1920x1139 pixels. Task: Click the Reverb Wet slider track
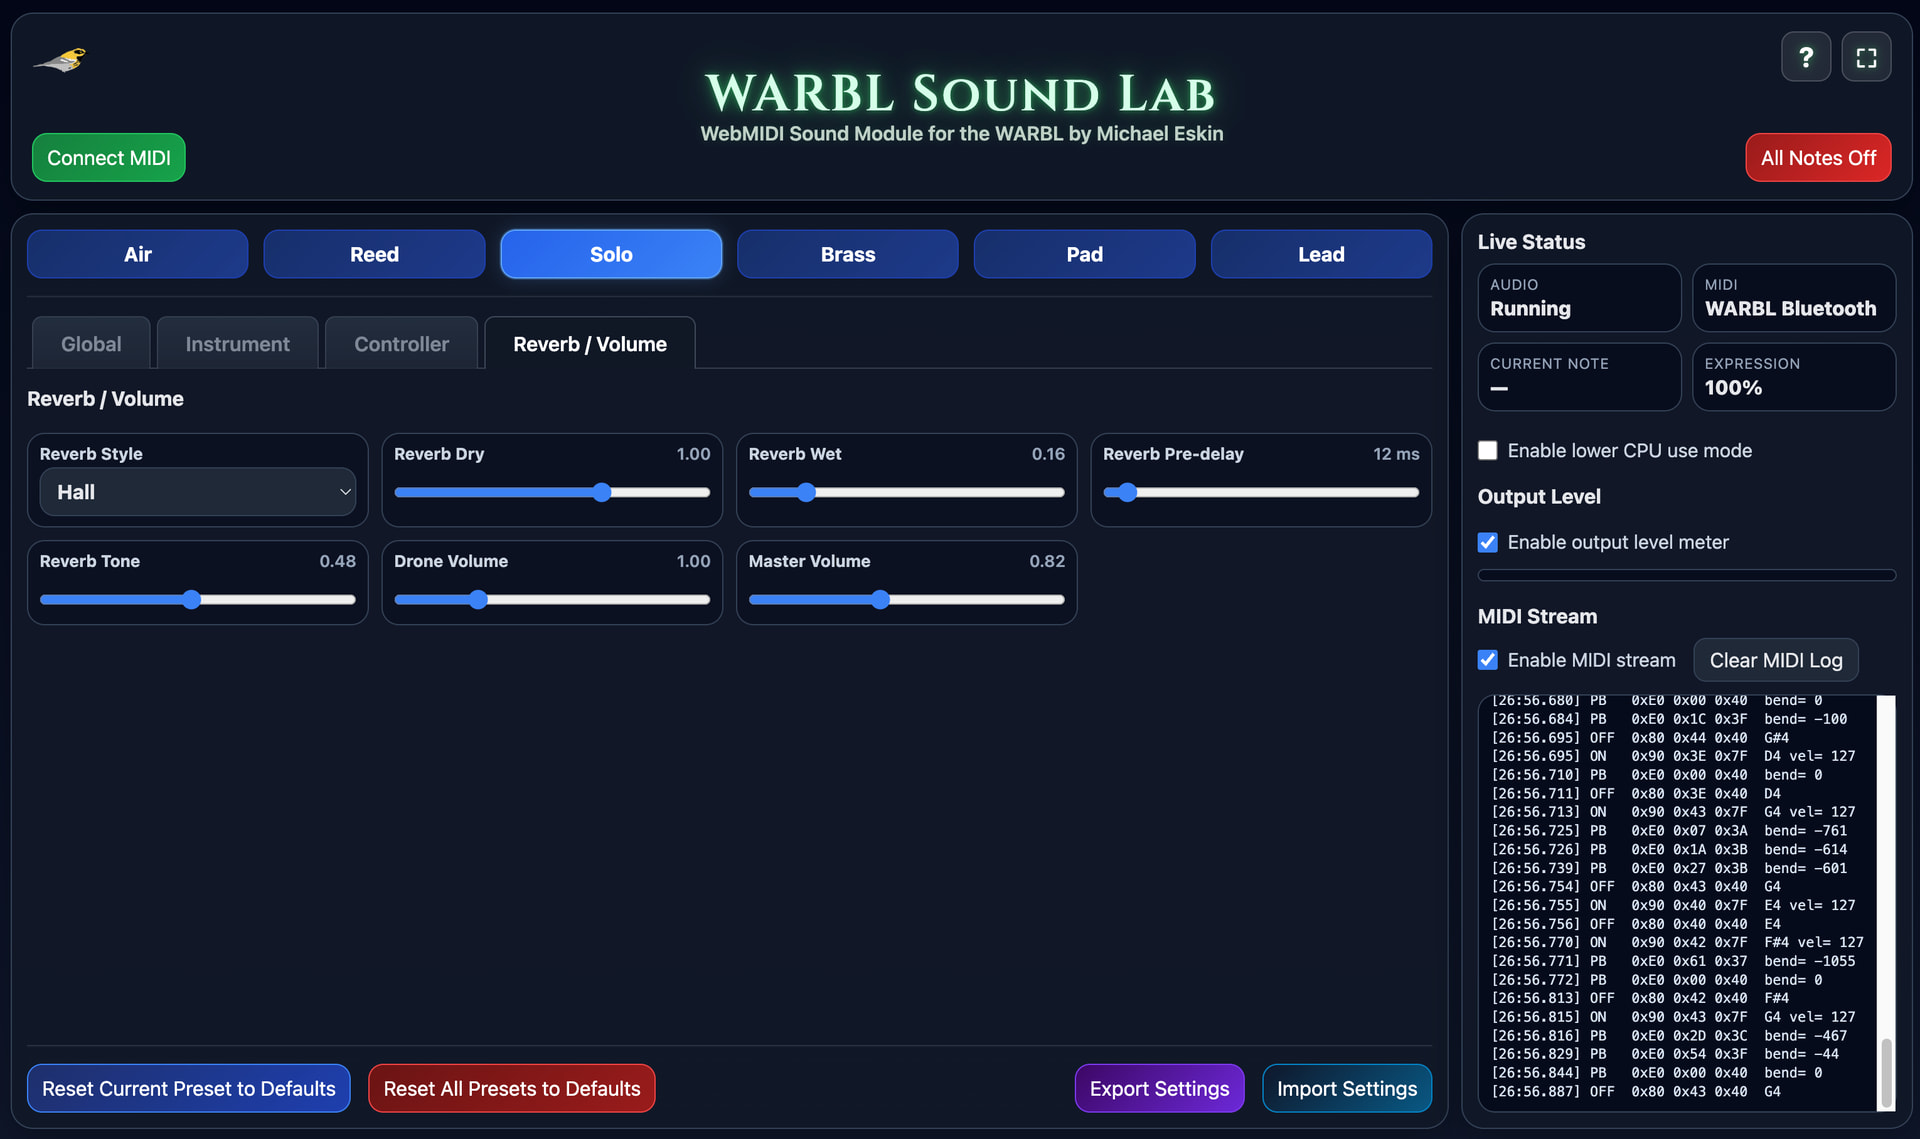906,492
